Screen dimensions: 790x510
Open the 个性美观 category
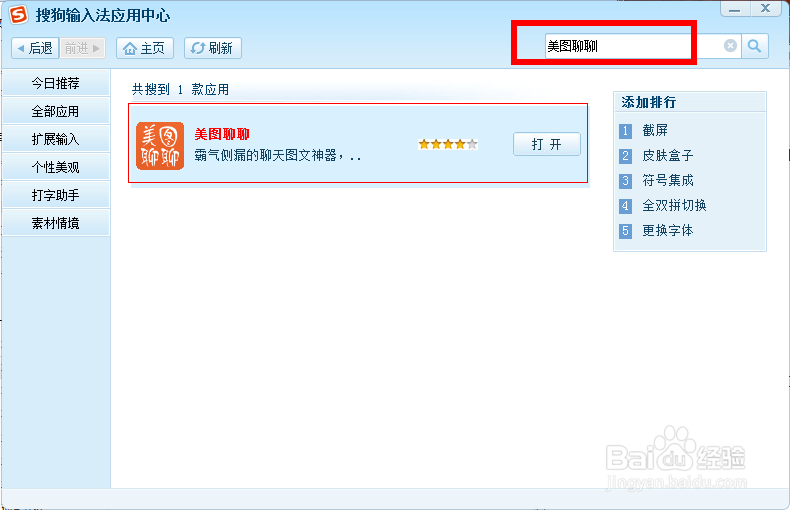55,167
